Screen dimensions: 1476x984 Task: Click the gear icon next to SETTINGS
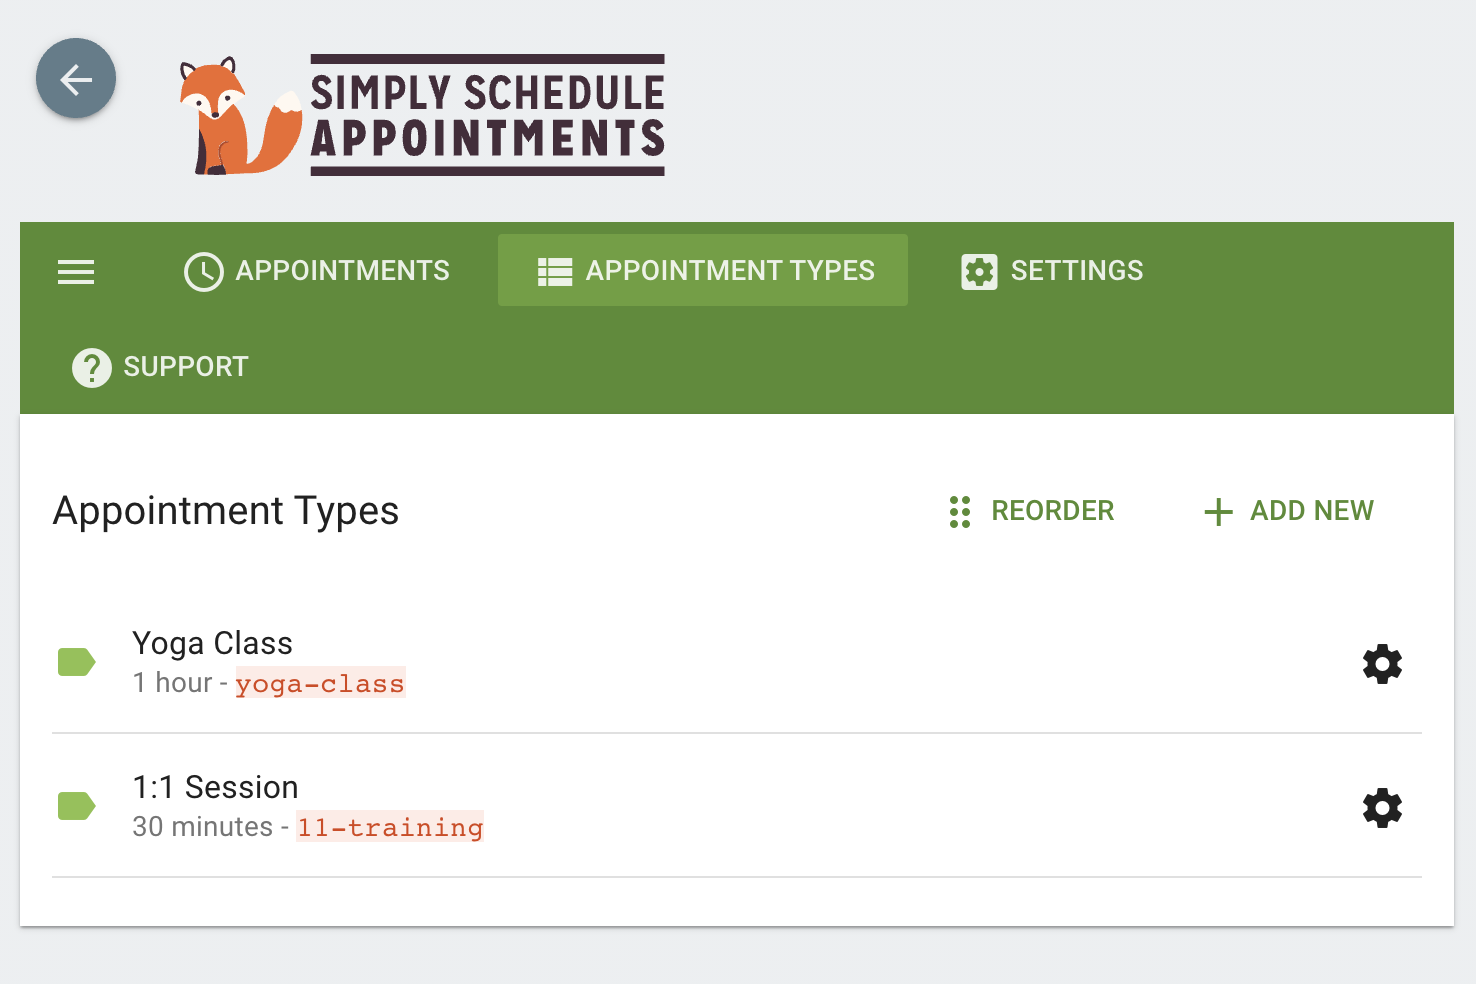pyautogui.click(x=979, y=271)
